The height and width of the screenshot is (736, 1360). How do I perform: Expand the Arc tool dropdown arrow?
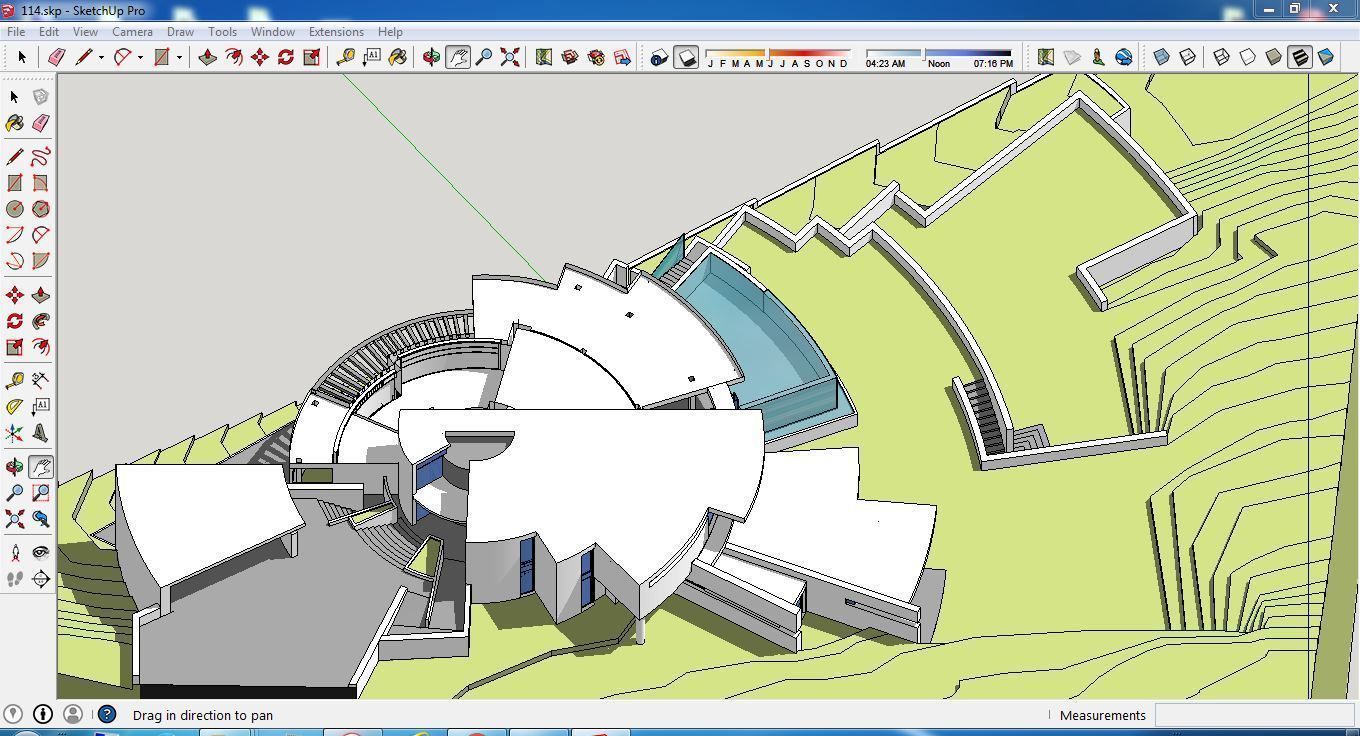pyautogui.click(x=140, y=57)
